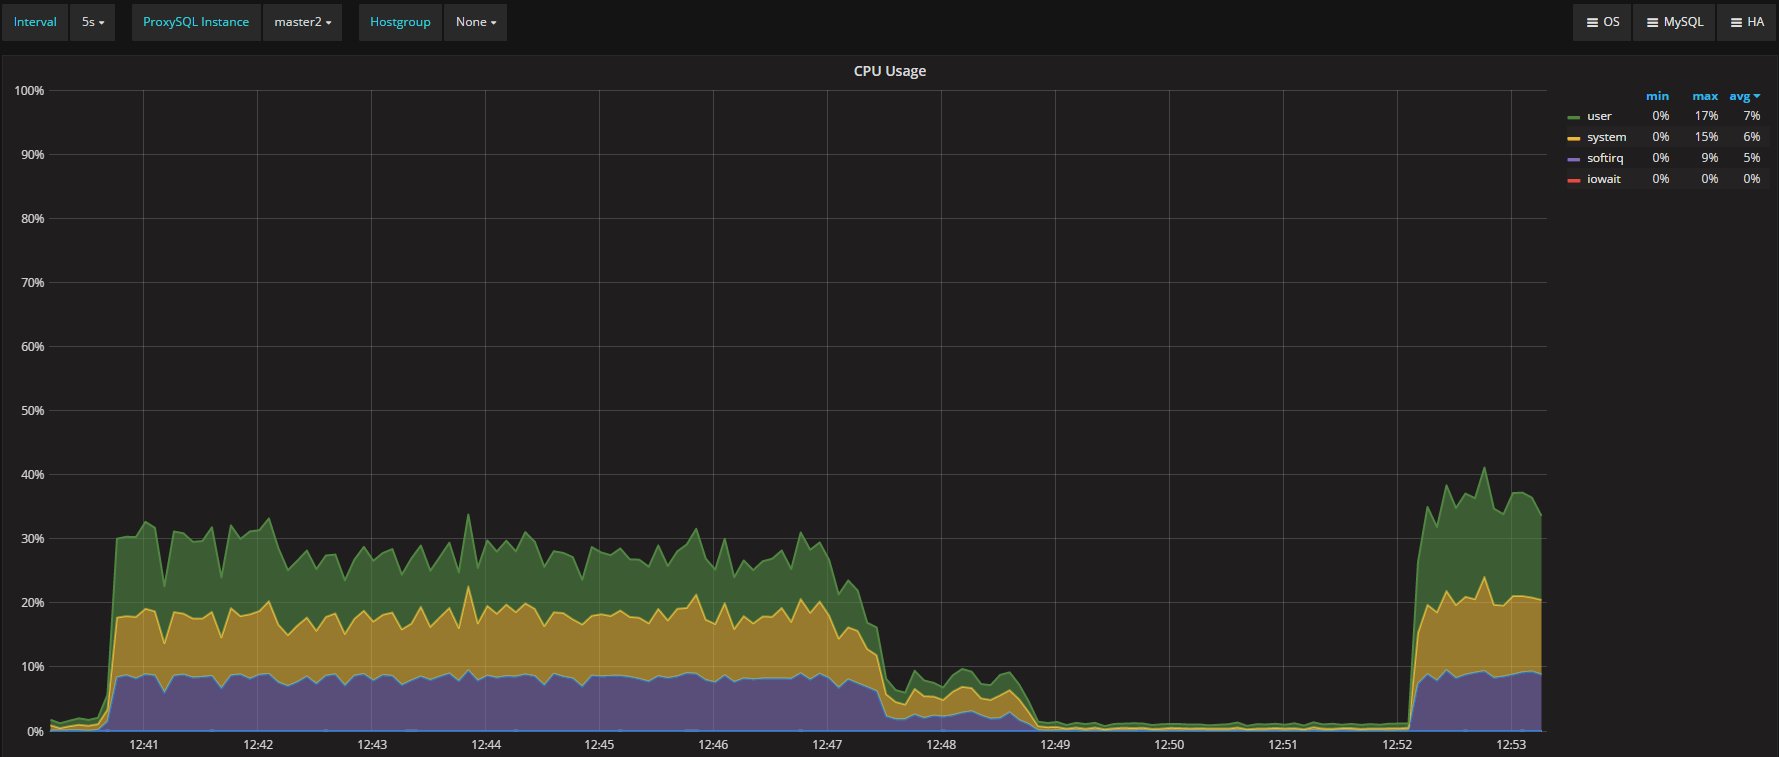Click the yellow system color swatch

pyautogui.click(x=1574, y=138)
